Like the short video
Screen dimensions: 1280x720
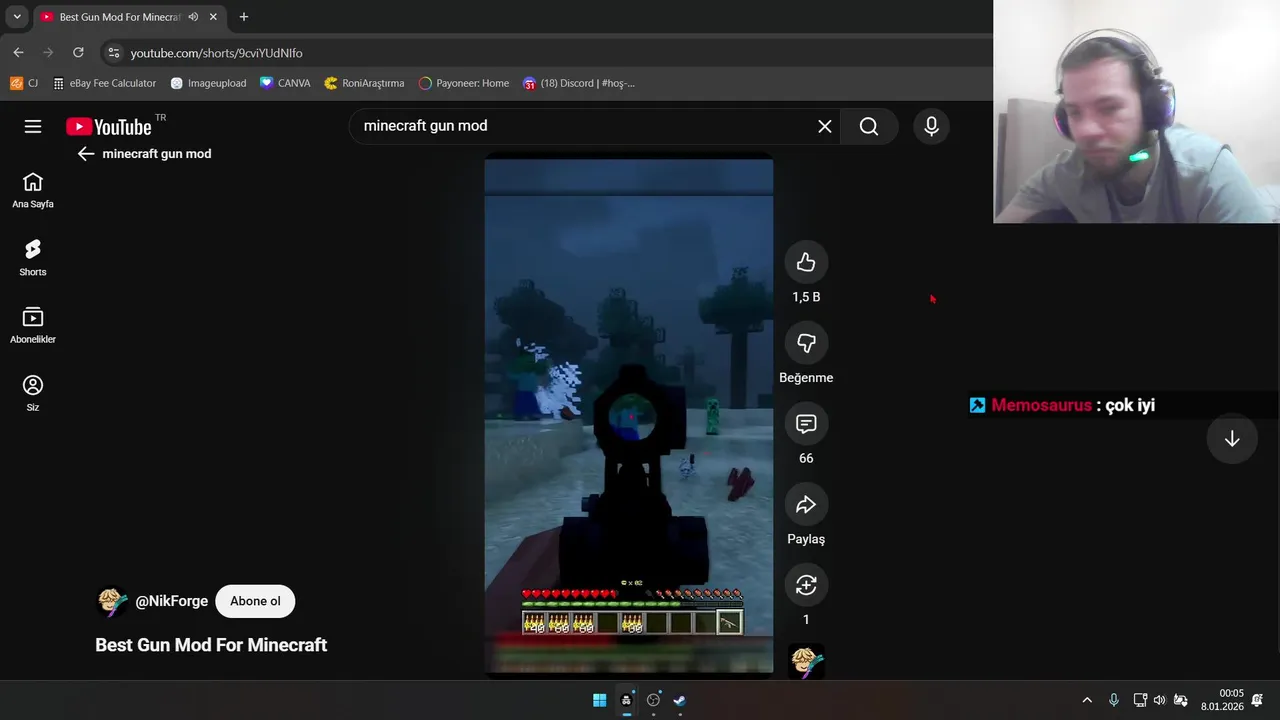pyautogui.click(x=806, y=262)
